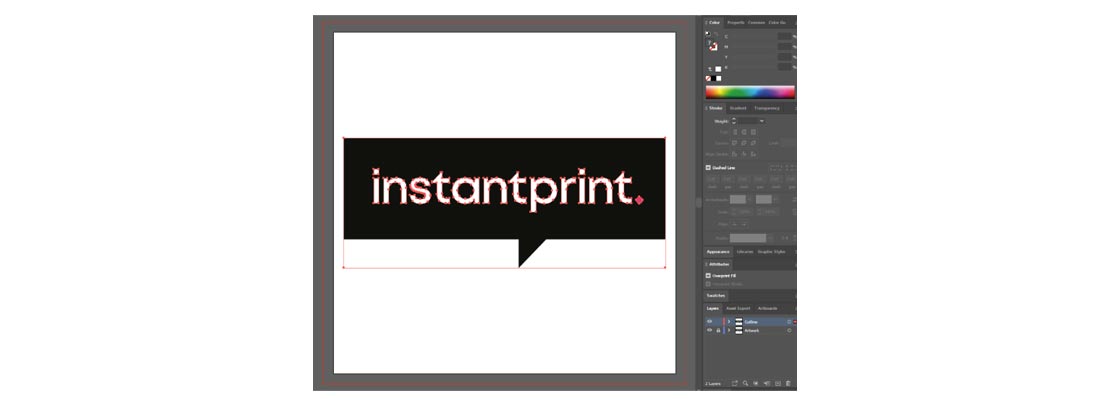This screenshot has width=1110, height=406.
Task: Pick a color from the spectrum bar
Action: [x=750, y=92]
